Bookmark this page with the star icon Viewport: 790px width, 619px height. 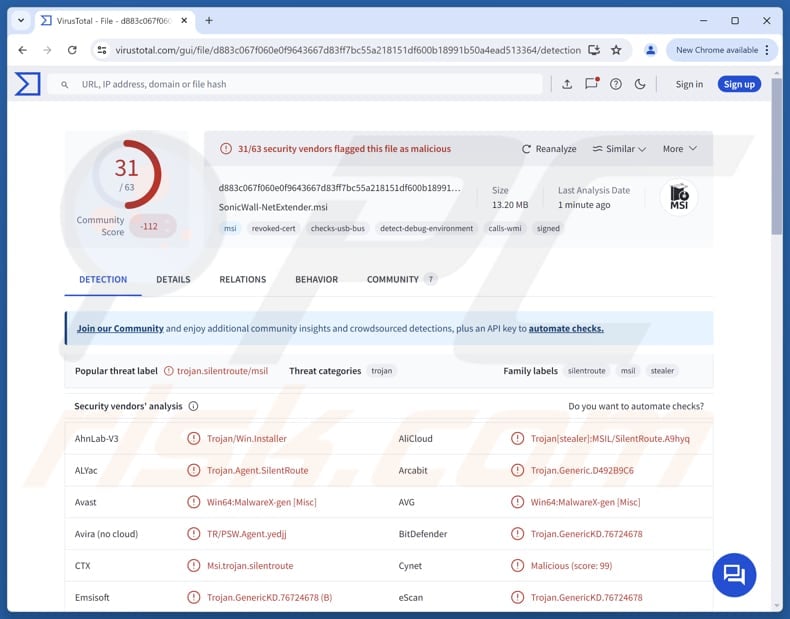point(616,50)
